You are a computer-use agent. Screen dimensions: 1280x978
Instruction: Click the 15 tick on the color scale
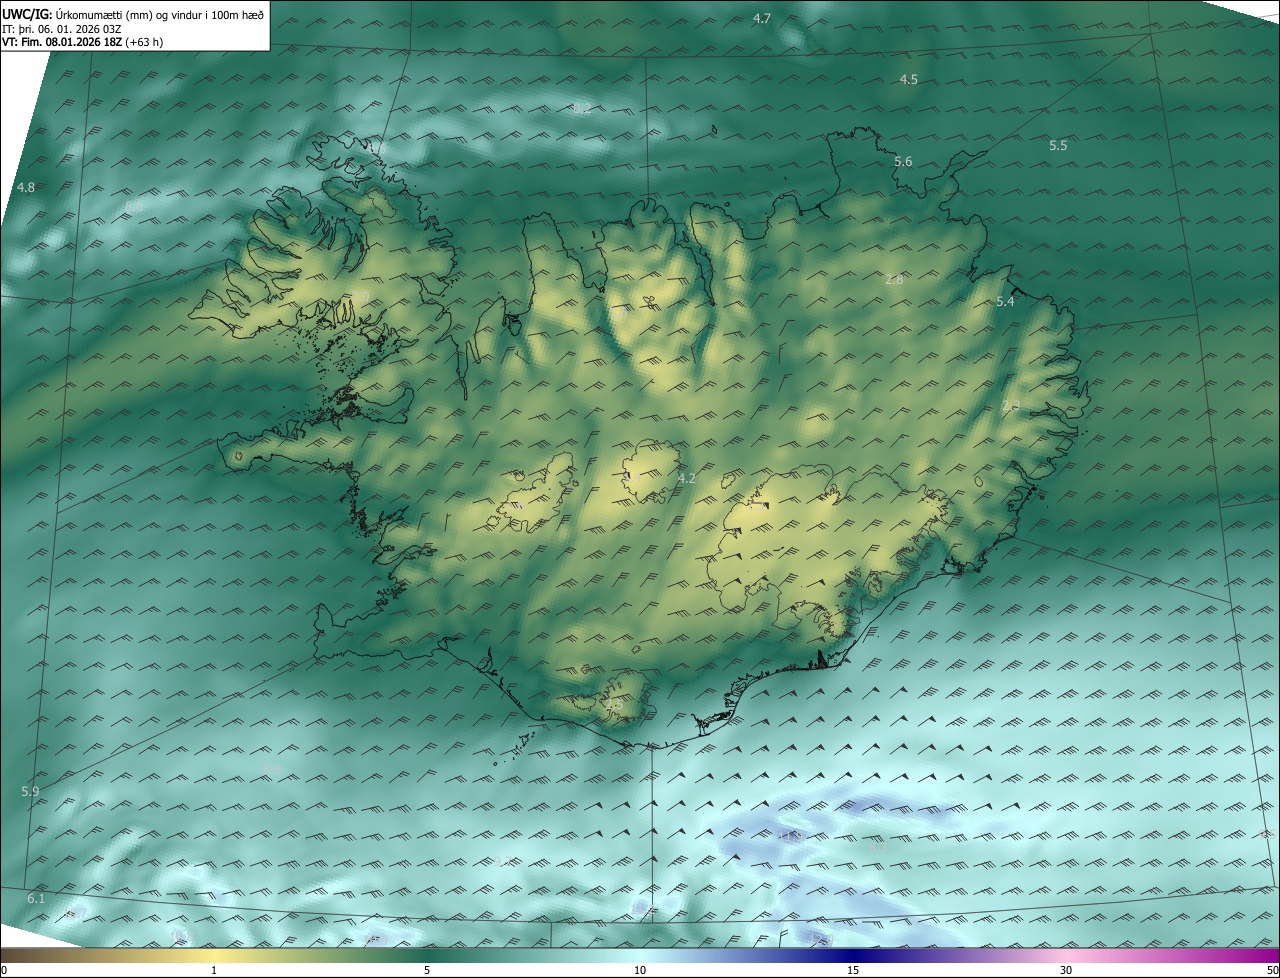tap(853, 970)
